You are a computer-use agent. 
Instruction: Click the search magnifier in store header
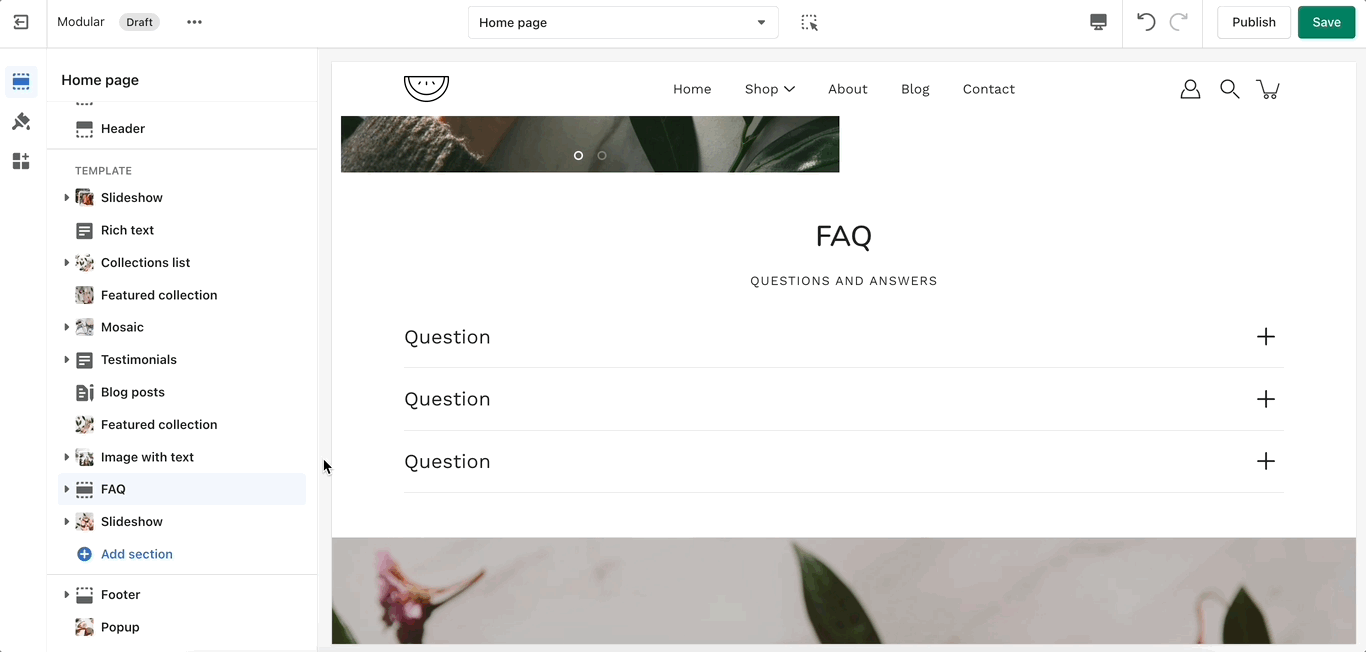[1229, 89]
